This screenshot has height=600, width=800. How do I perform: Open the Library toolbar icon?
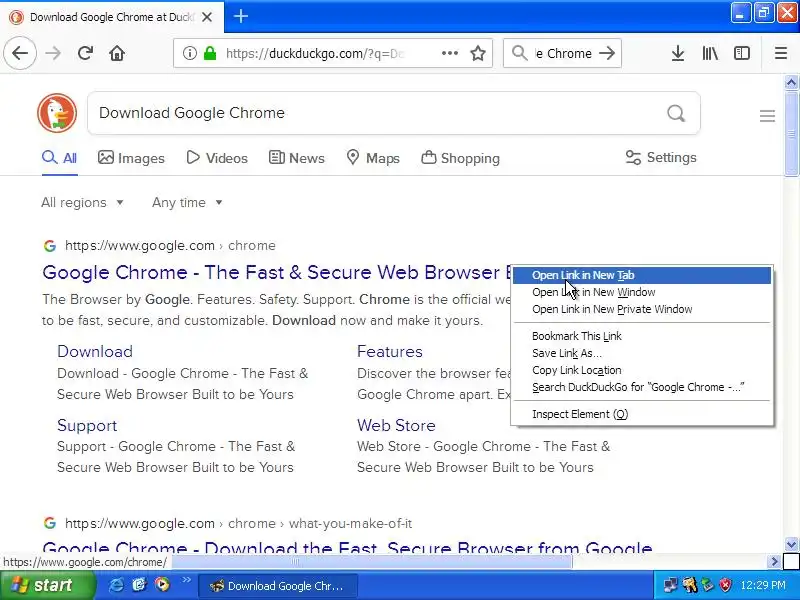tap(710, 53)
